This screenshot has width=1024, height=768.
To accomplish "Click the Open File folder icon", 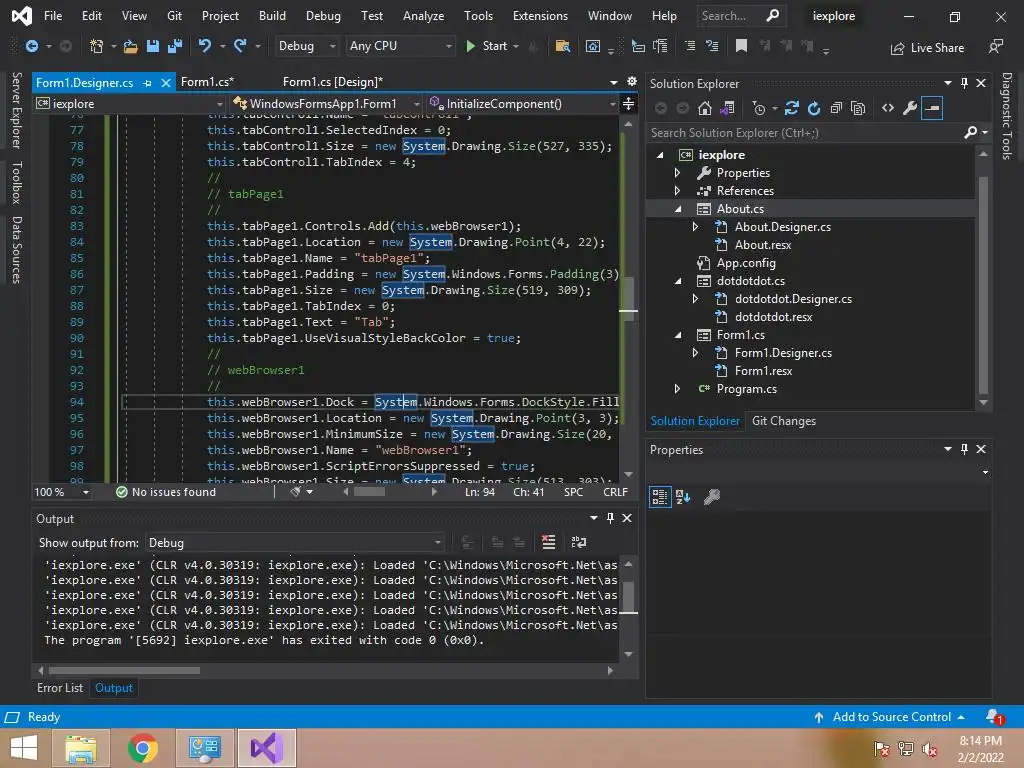I will pyautogui.click(x=131, y=46).
